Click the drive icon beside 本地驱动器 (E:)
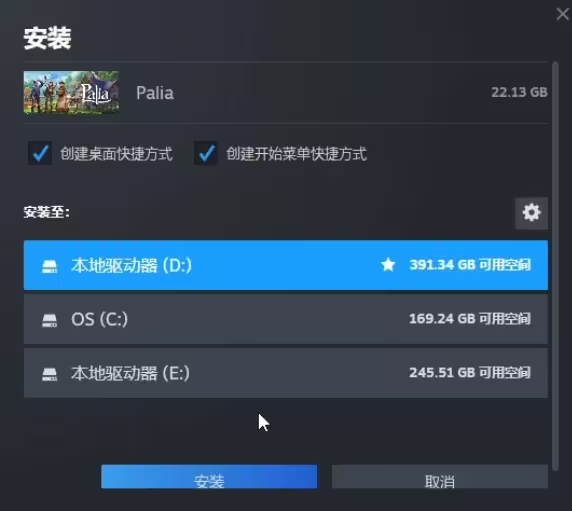 (49, 374)
